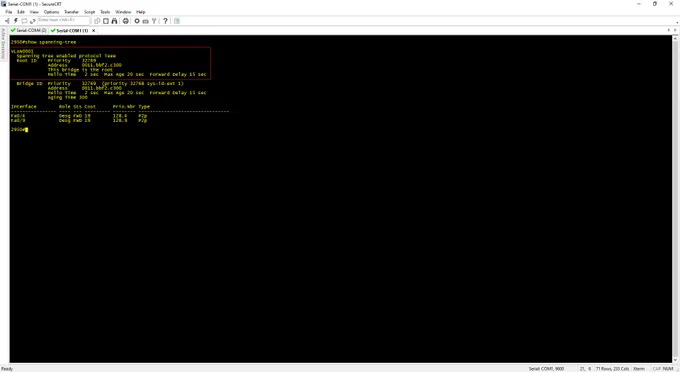Click the tab scroll right arrow
Viewport: 680px width, 372px height.
tap(675, 30)
